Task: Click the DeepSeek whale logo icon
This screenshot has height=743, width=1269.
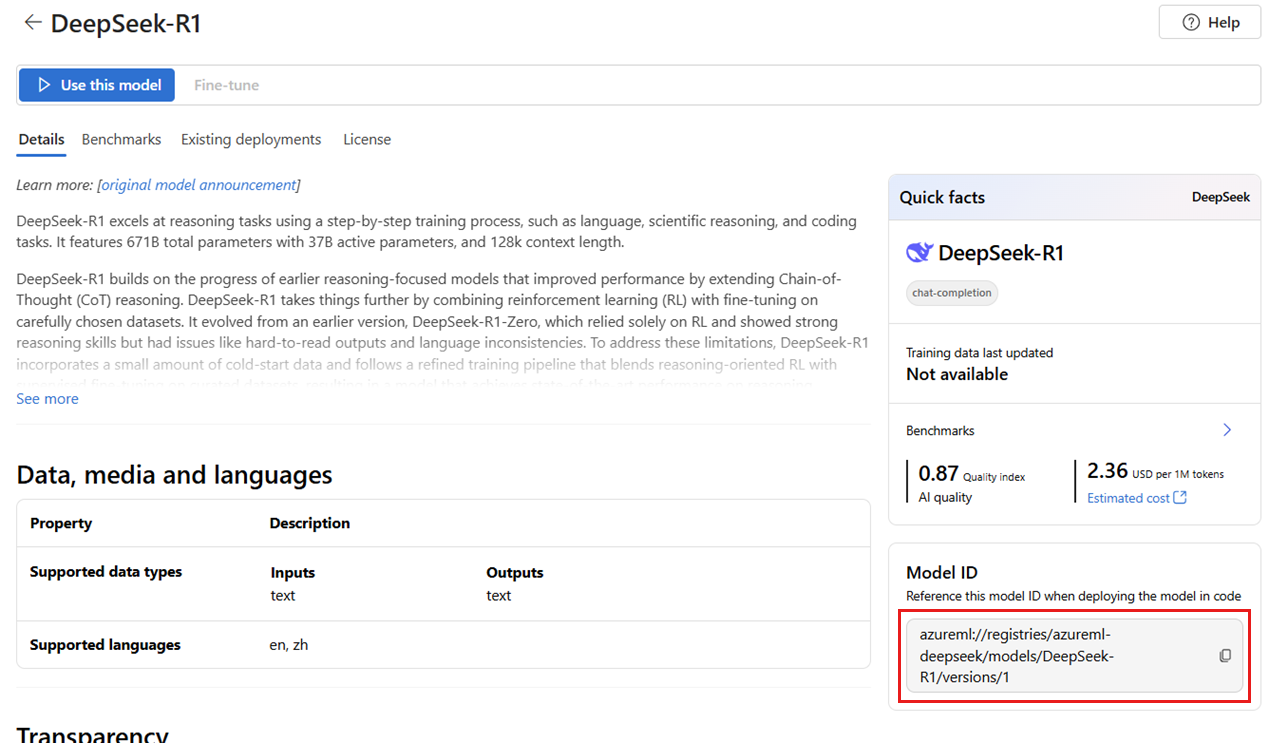Action: [919, 252]
